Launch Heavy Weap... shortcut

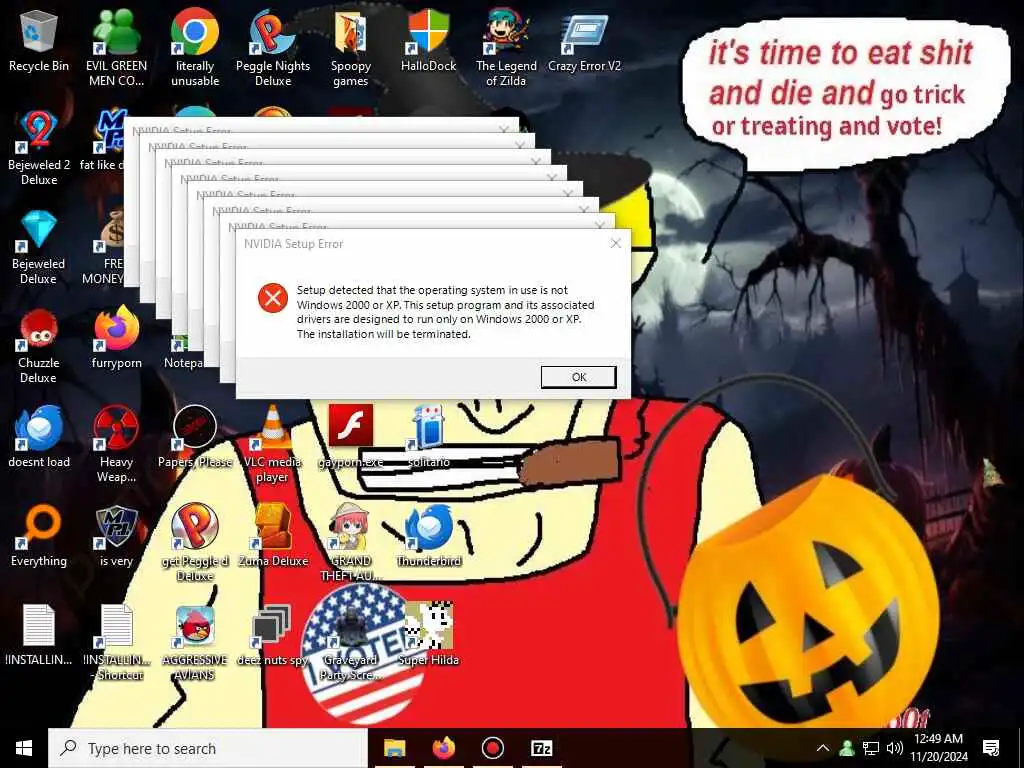(x=116, y=444)
